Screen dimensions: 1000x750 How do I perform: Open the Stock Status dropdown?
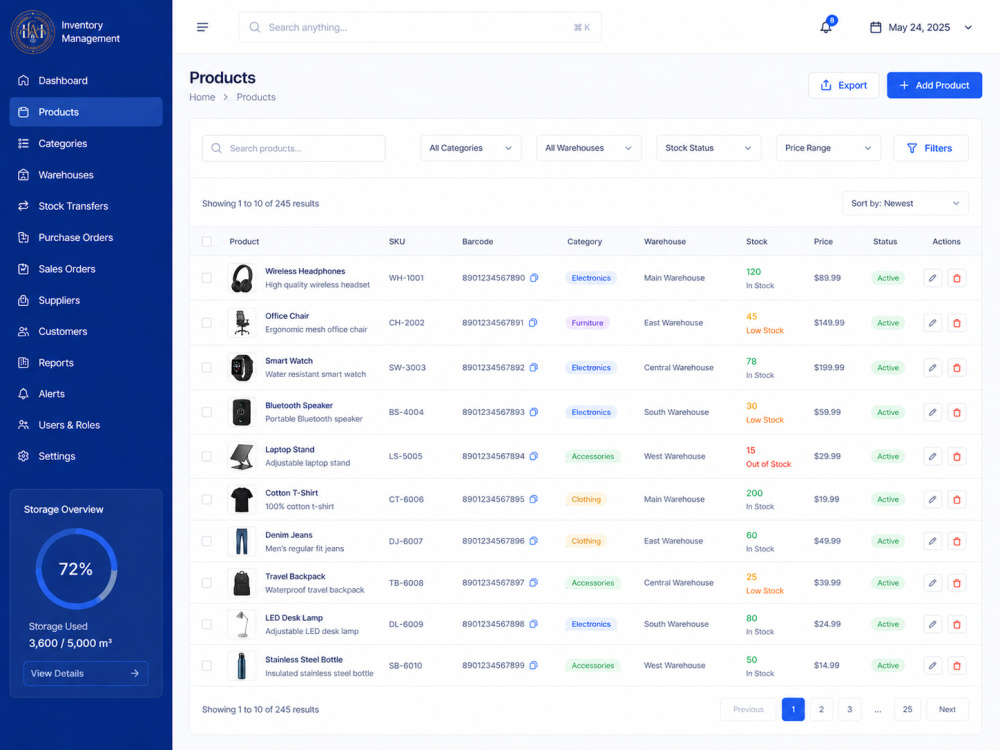709,148
